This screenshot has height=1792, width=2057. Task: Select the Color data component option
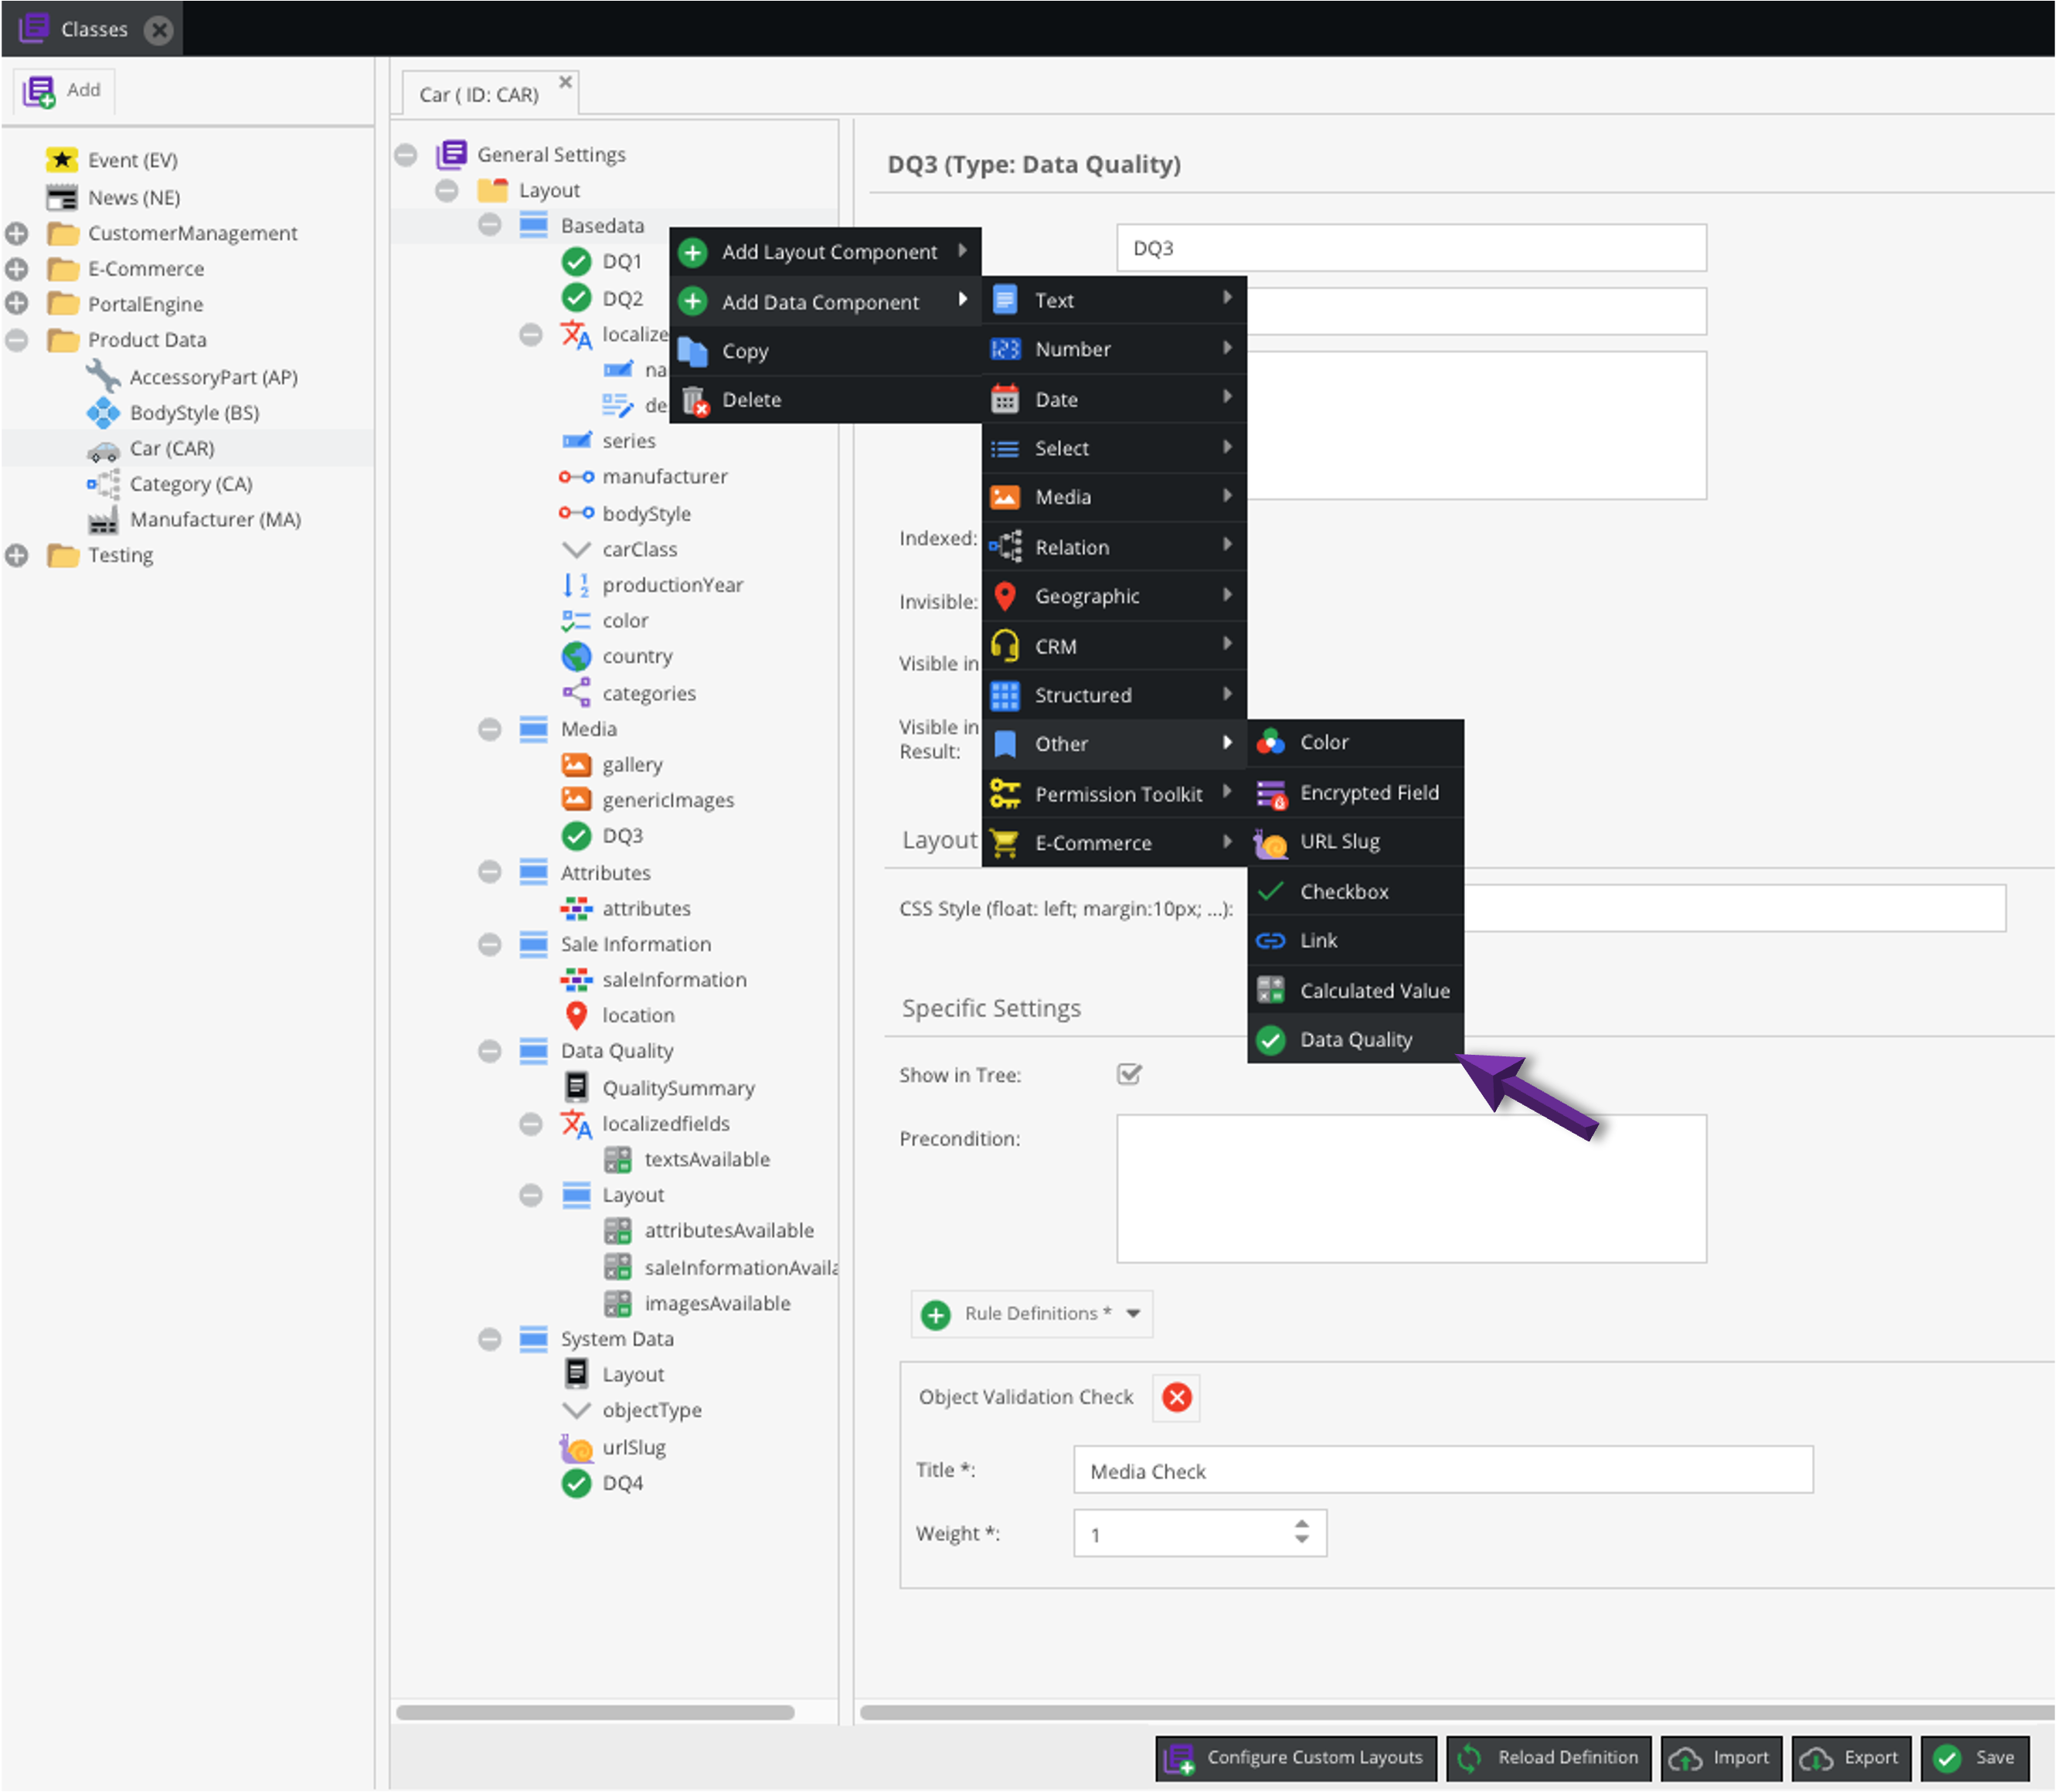1324,742
